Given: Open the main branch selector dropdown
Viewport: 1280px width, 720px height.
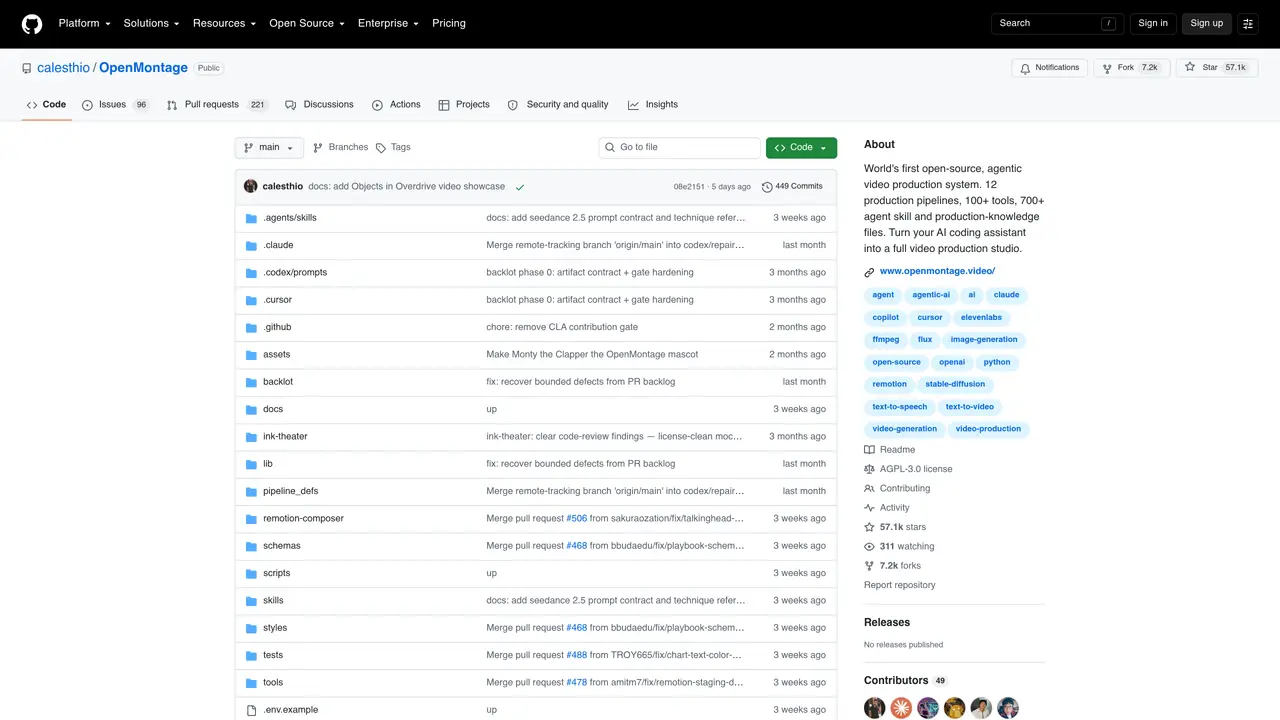Looking at the screenshot, I should tap(269, 147).
